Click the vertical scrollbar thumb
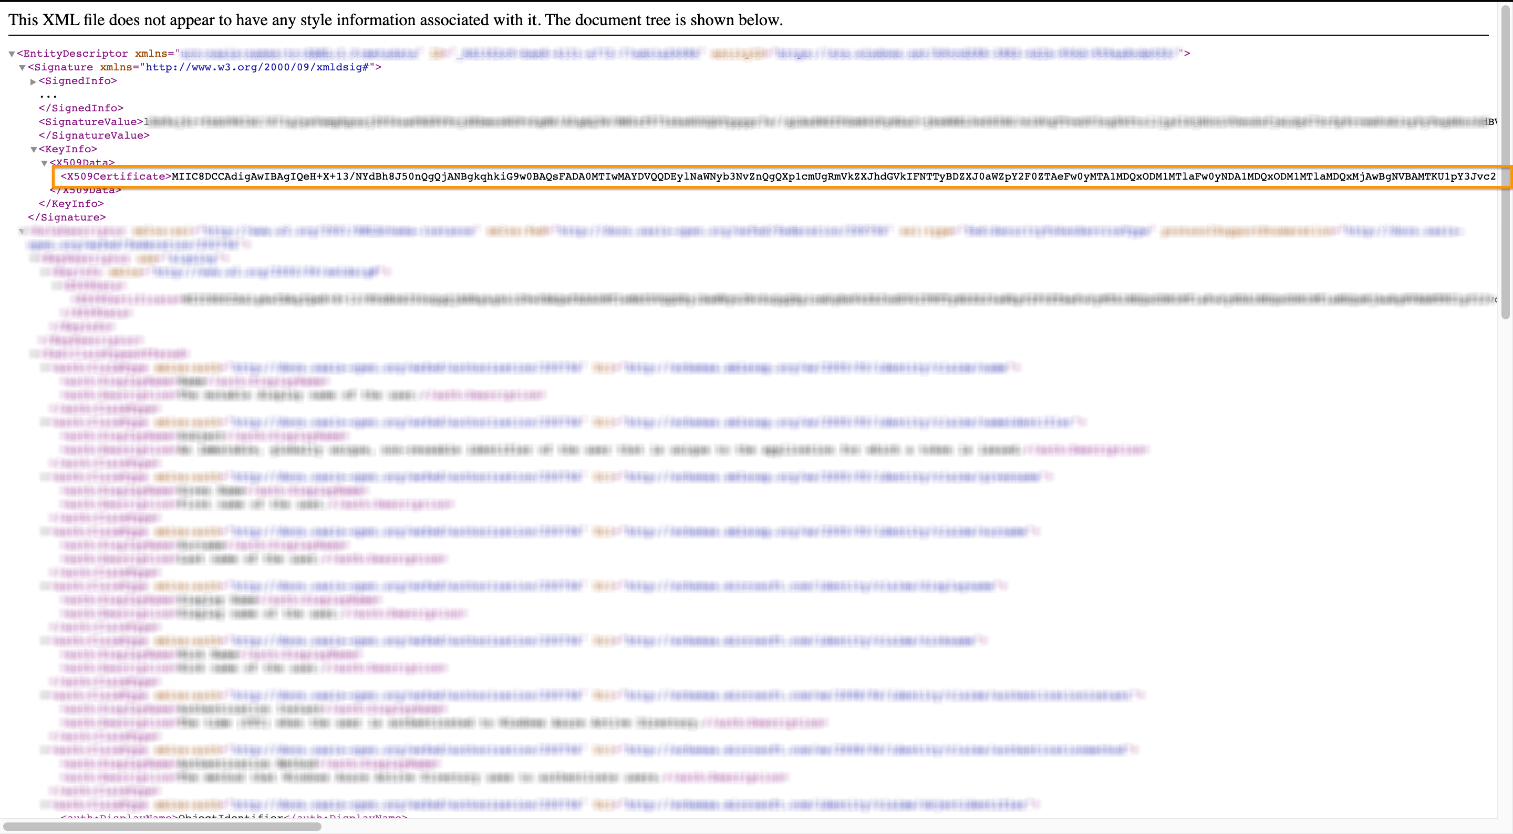This screenshot has height=834, width=1513. click(x=1506, y=162)
